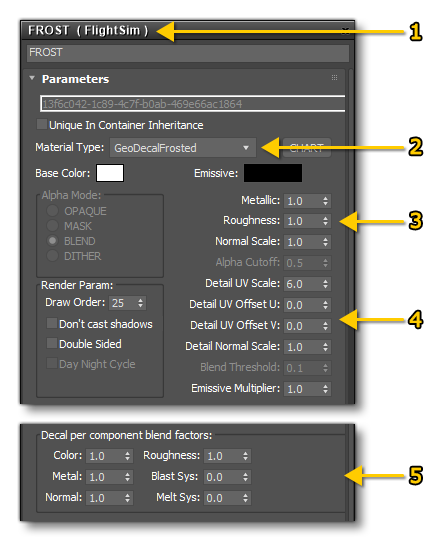Select the MASK alpha mode radio
Screen dimensions: 435x541
pos(52,226)
